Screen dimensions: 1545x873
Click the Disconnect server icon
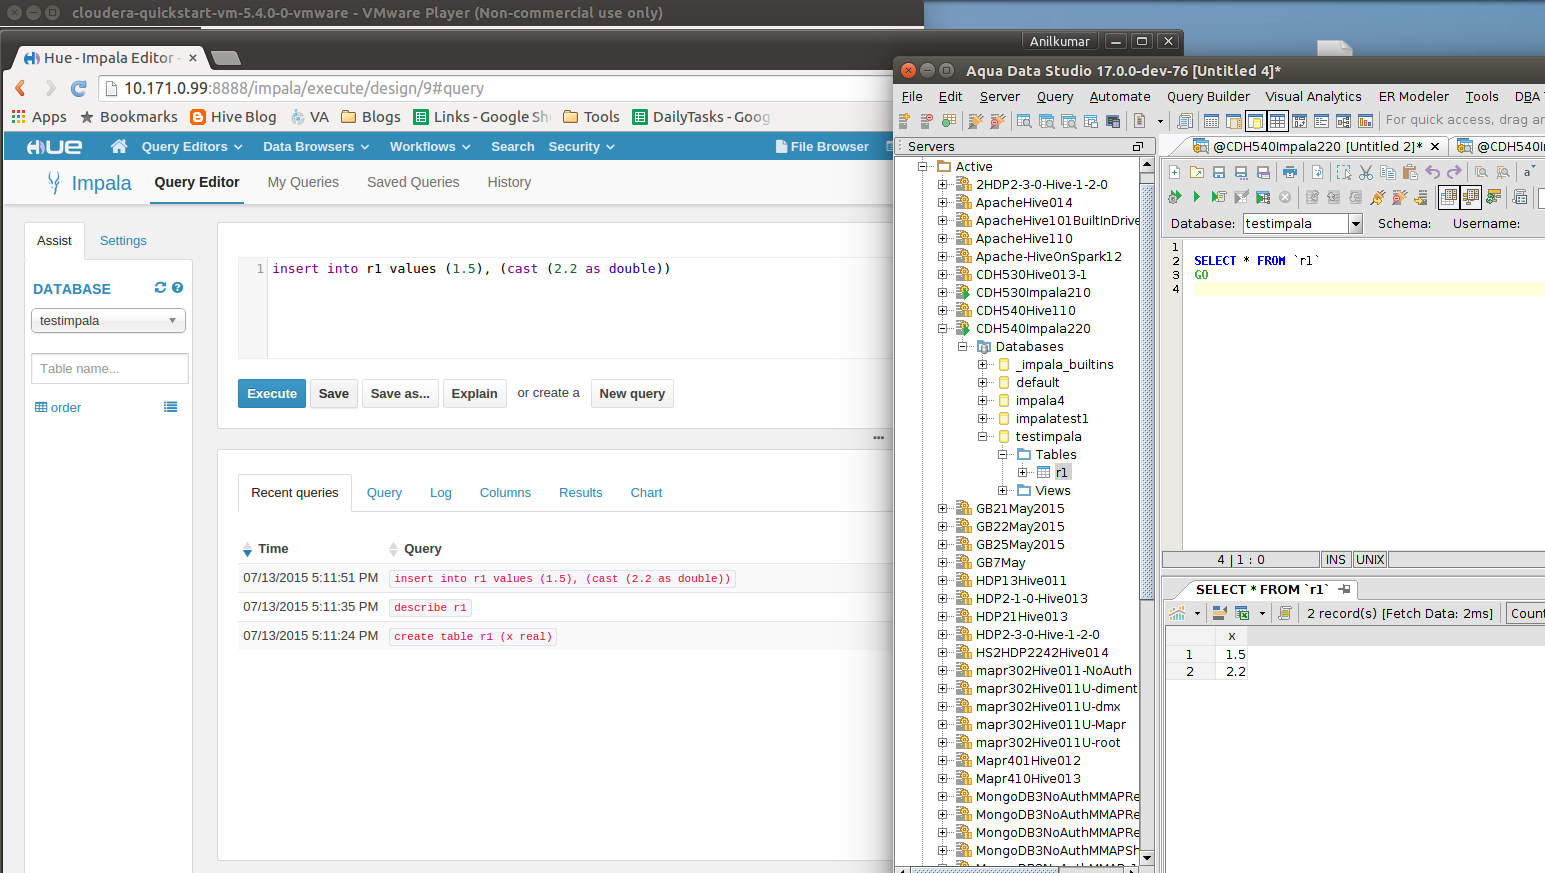[1398, 197]
